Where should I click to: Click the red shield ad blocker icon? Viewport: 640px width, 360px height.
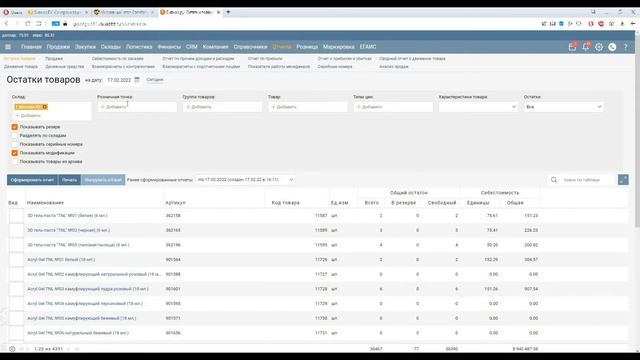(601, 24)
